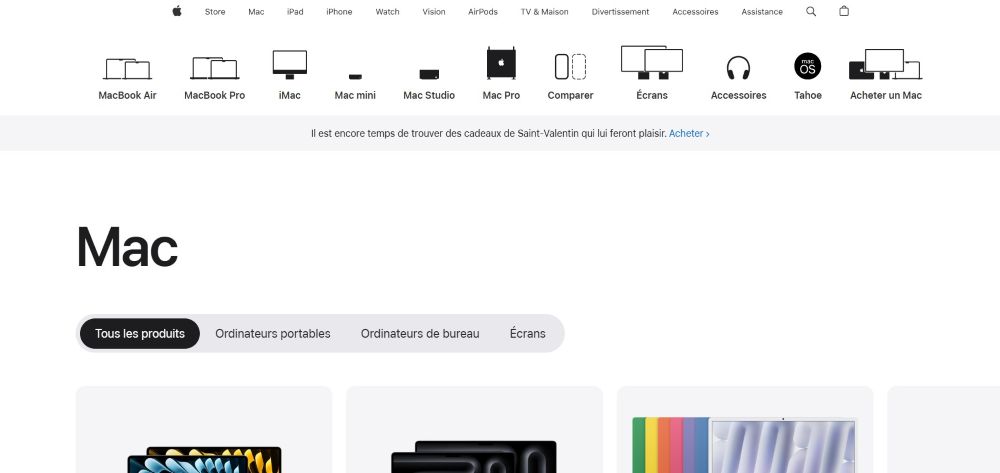Open the Comparer devices icon
The width and height of the screenshot is (1000, 473).
pyautogui.click(x=570, y=66)
